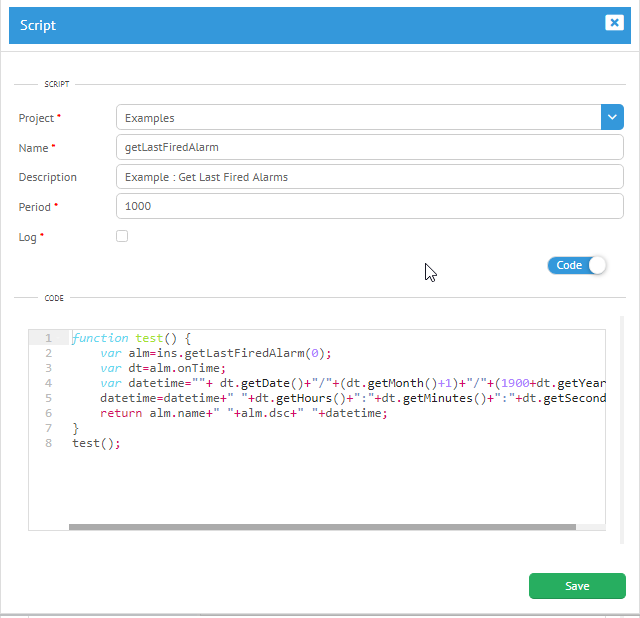Click code line 4 var datetime
Screen dimensions: 640x618
(353, 383)
